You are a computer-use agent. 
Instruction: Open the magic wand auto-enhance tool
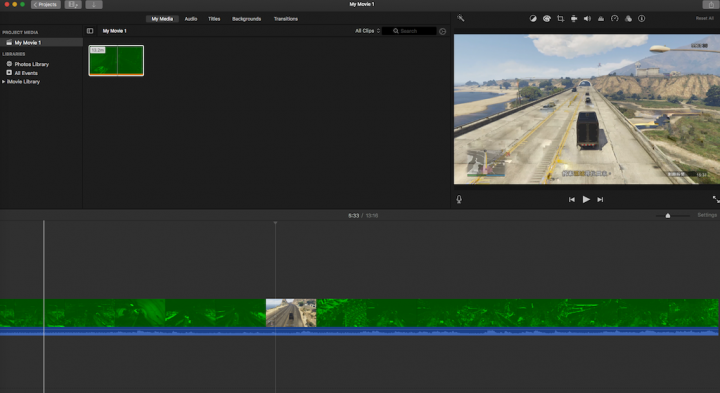(461, 18)
